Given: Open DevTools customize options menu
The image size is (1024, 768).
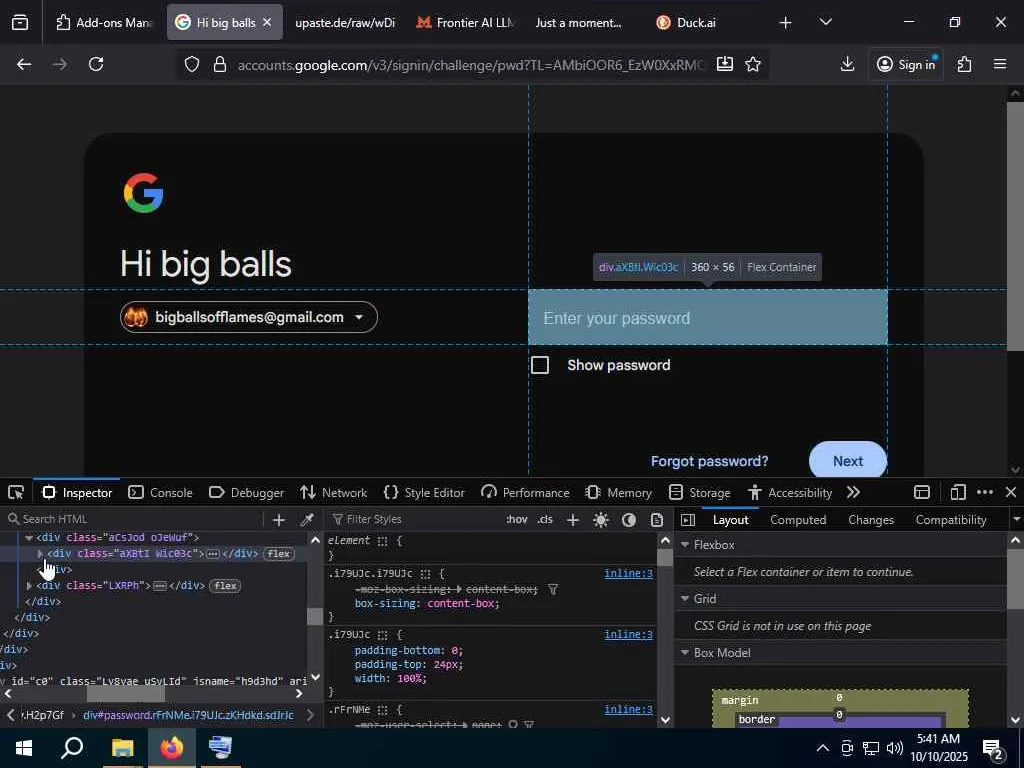Looking at the screenshot, I should click(x=985, y=492).
